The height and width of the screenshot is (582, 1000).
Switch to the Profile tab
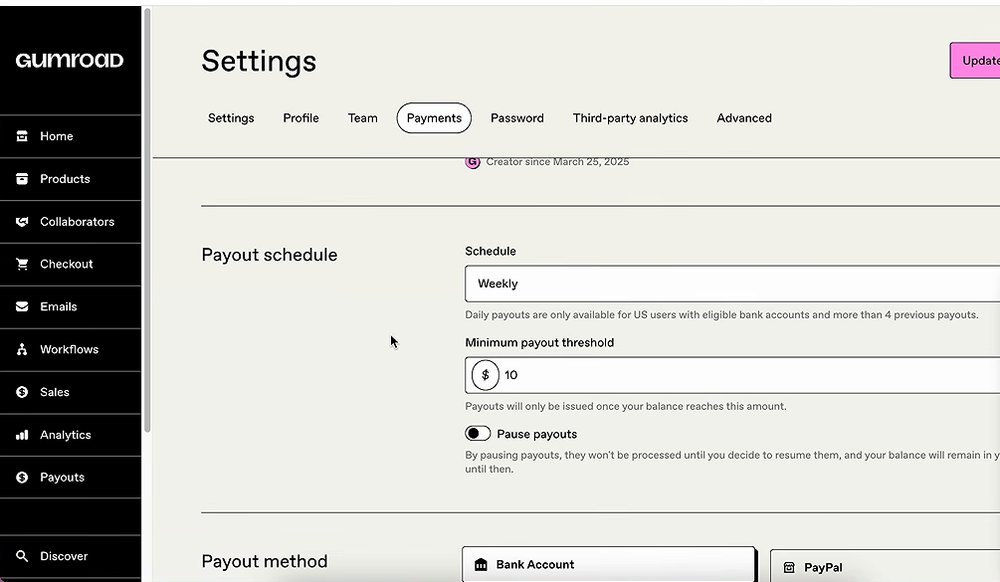pos(301,118)
